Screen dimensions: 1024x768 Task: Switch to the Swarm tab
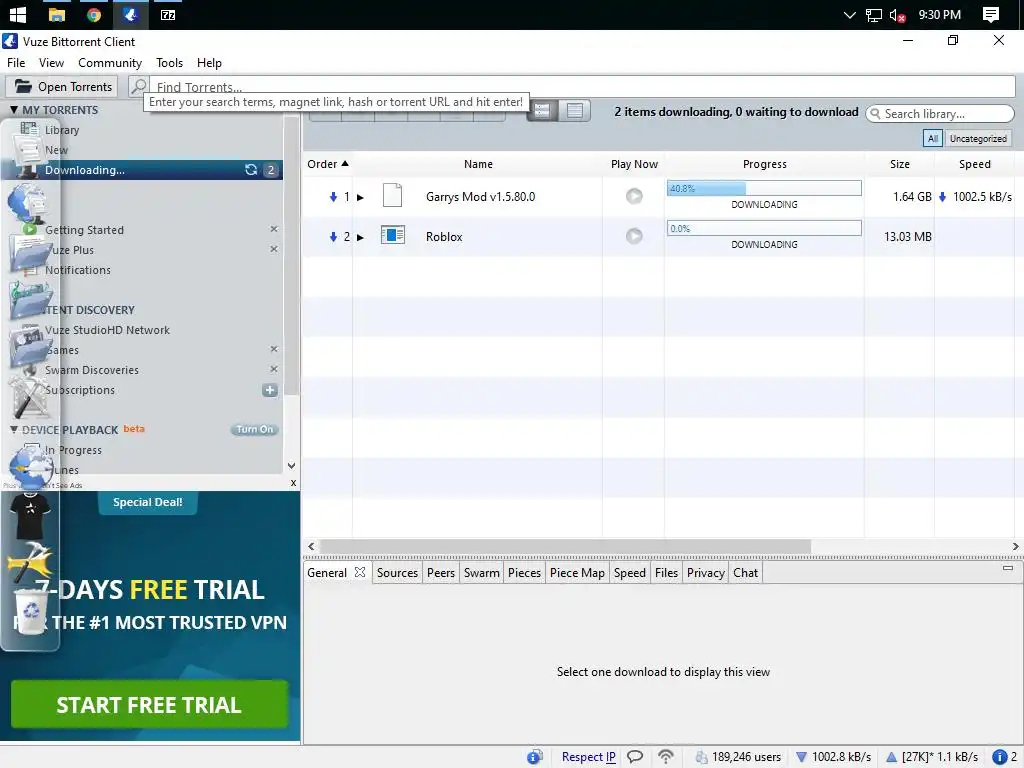(x=481, y=573)
